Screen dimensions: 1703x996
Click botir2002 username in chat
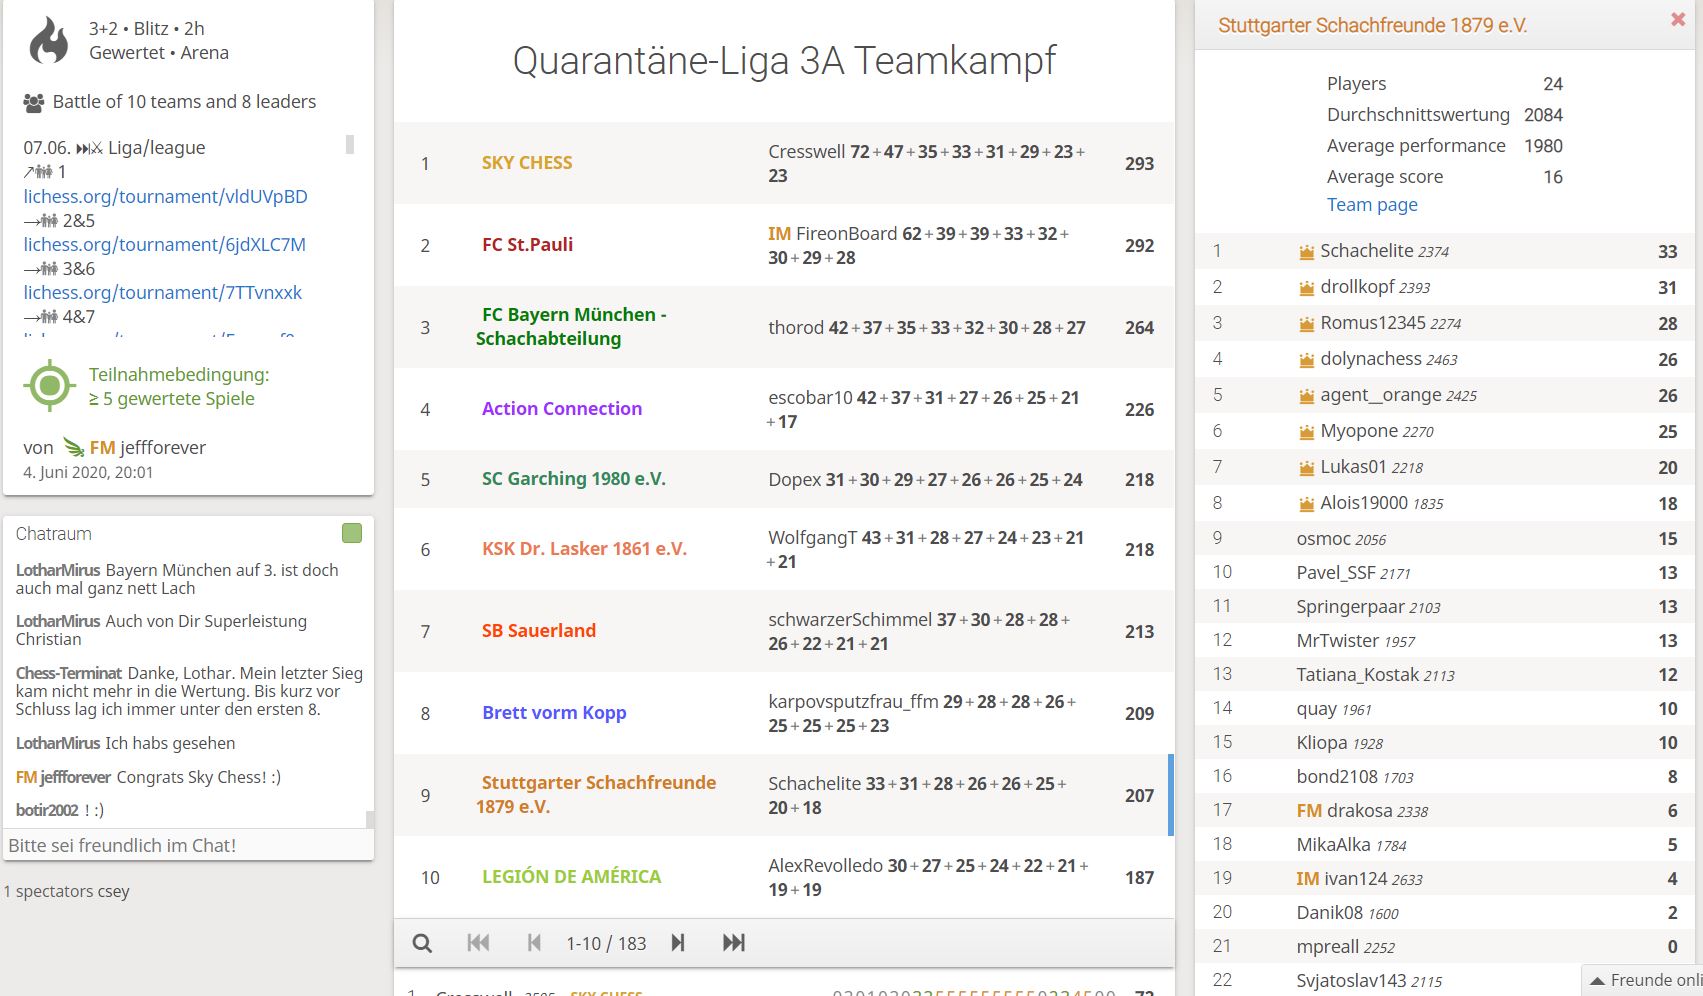(47, 811)
